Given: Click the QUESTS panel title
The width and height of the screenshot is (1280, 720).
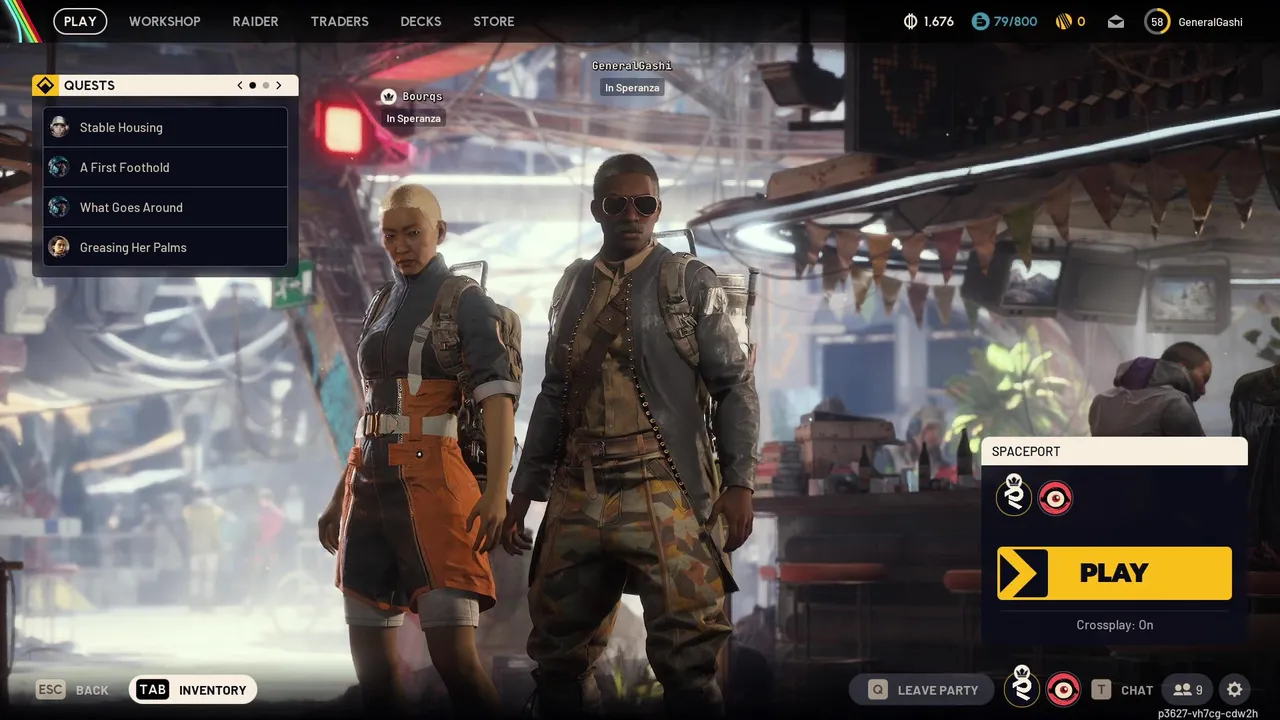Looking at the screenshot, I should [89, 86].
